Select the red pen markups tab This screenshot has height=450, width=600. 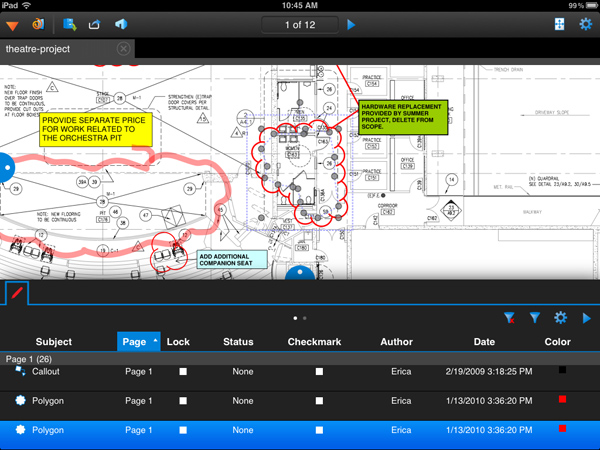[17, 293]
